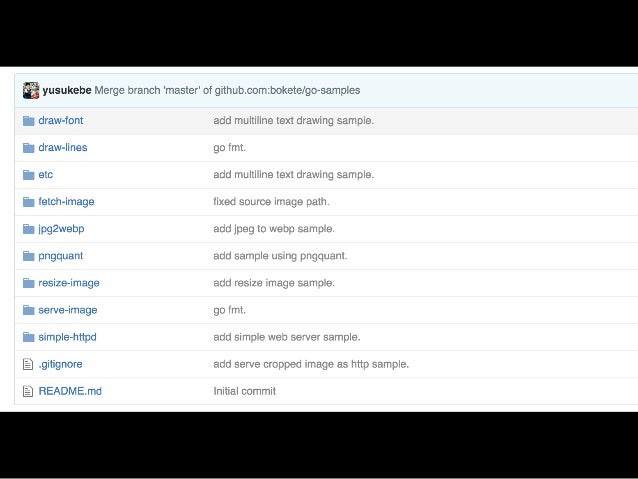Screen dimensions: 638x479
Task: View the 'Initial commit' commit message
Action: 245,391
